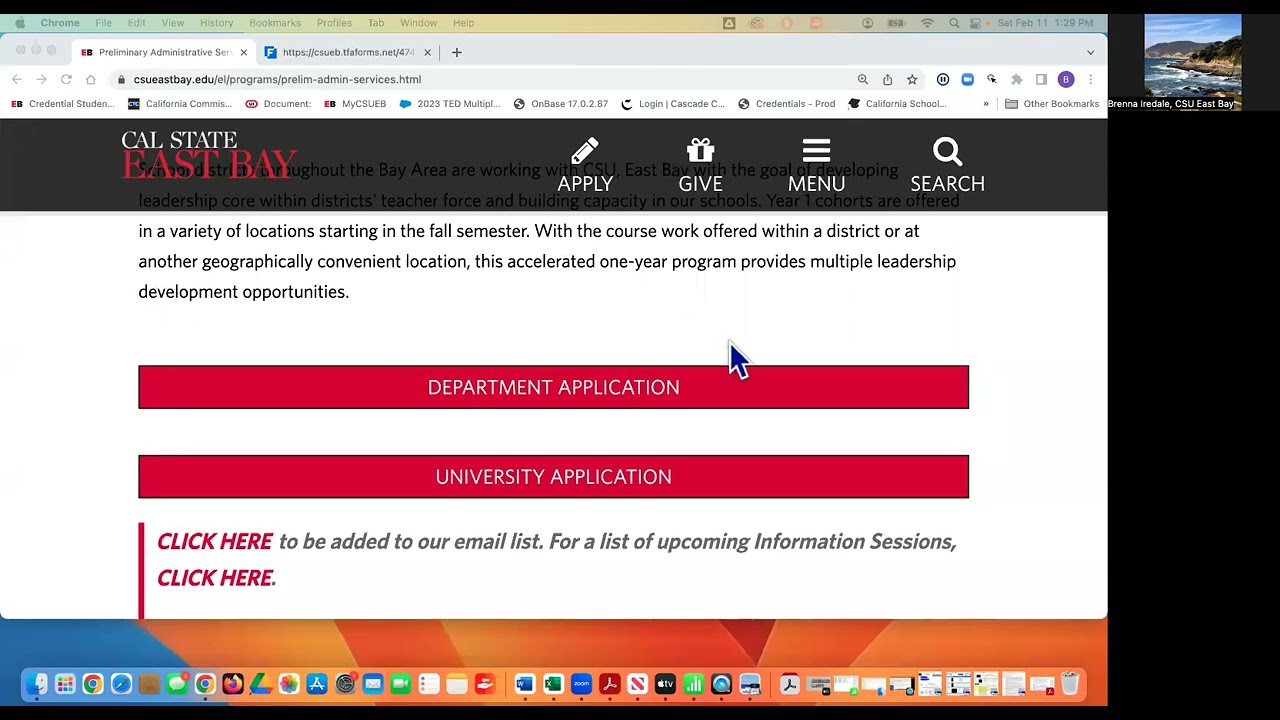Expand the tab search chevron in Chrome

coord(1090,52)
